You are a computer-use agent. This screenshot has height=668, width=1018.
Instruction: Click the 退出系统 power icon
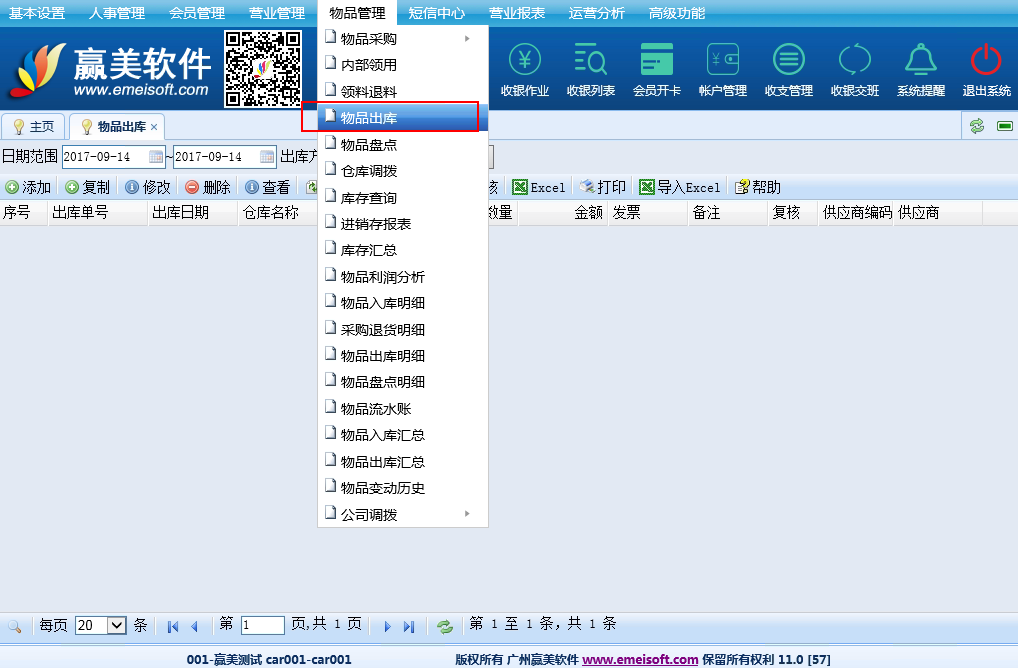tap(986, 62)
